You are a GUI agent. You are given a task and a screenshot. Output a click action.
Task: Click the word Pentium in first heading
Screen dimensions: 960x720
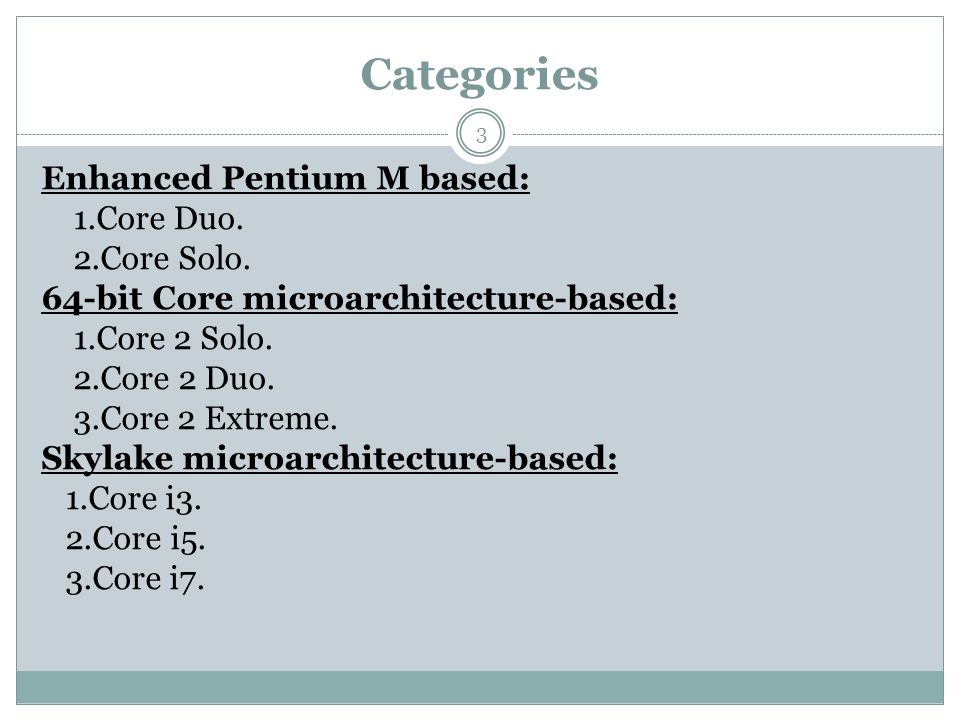[293, 179]
